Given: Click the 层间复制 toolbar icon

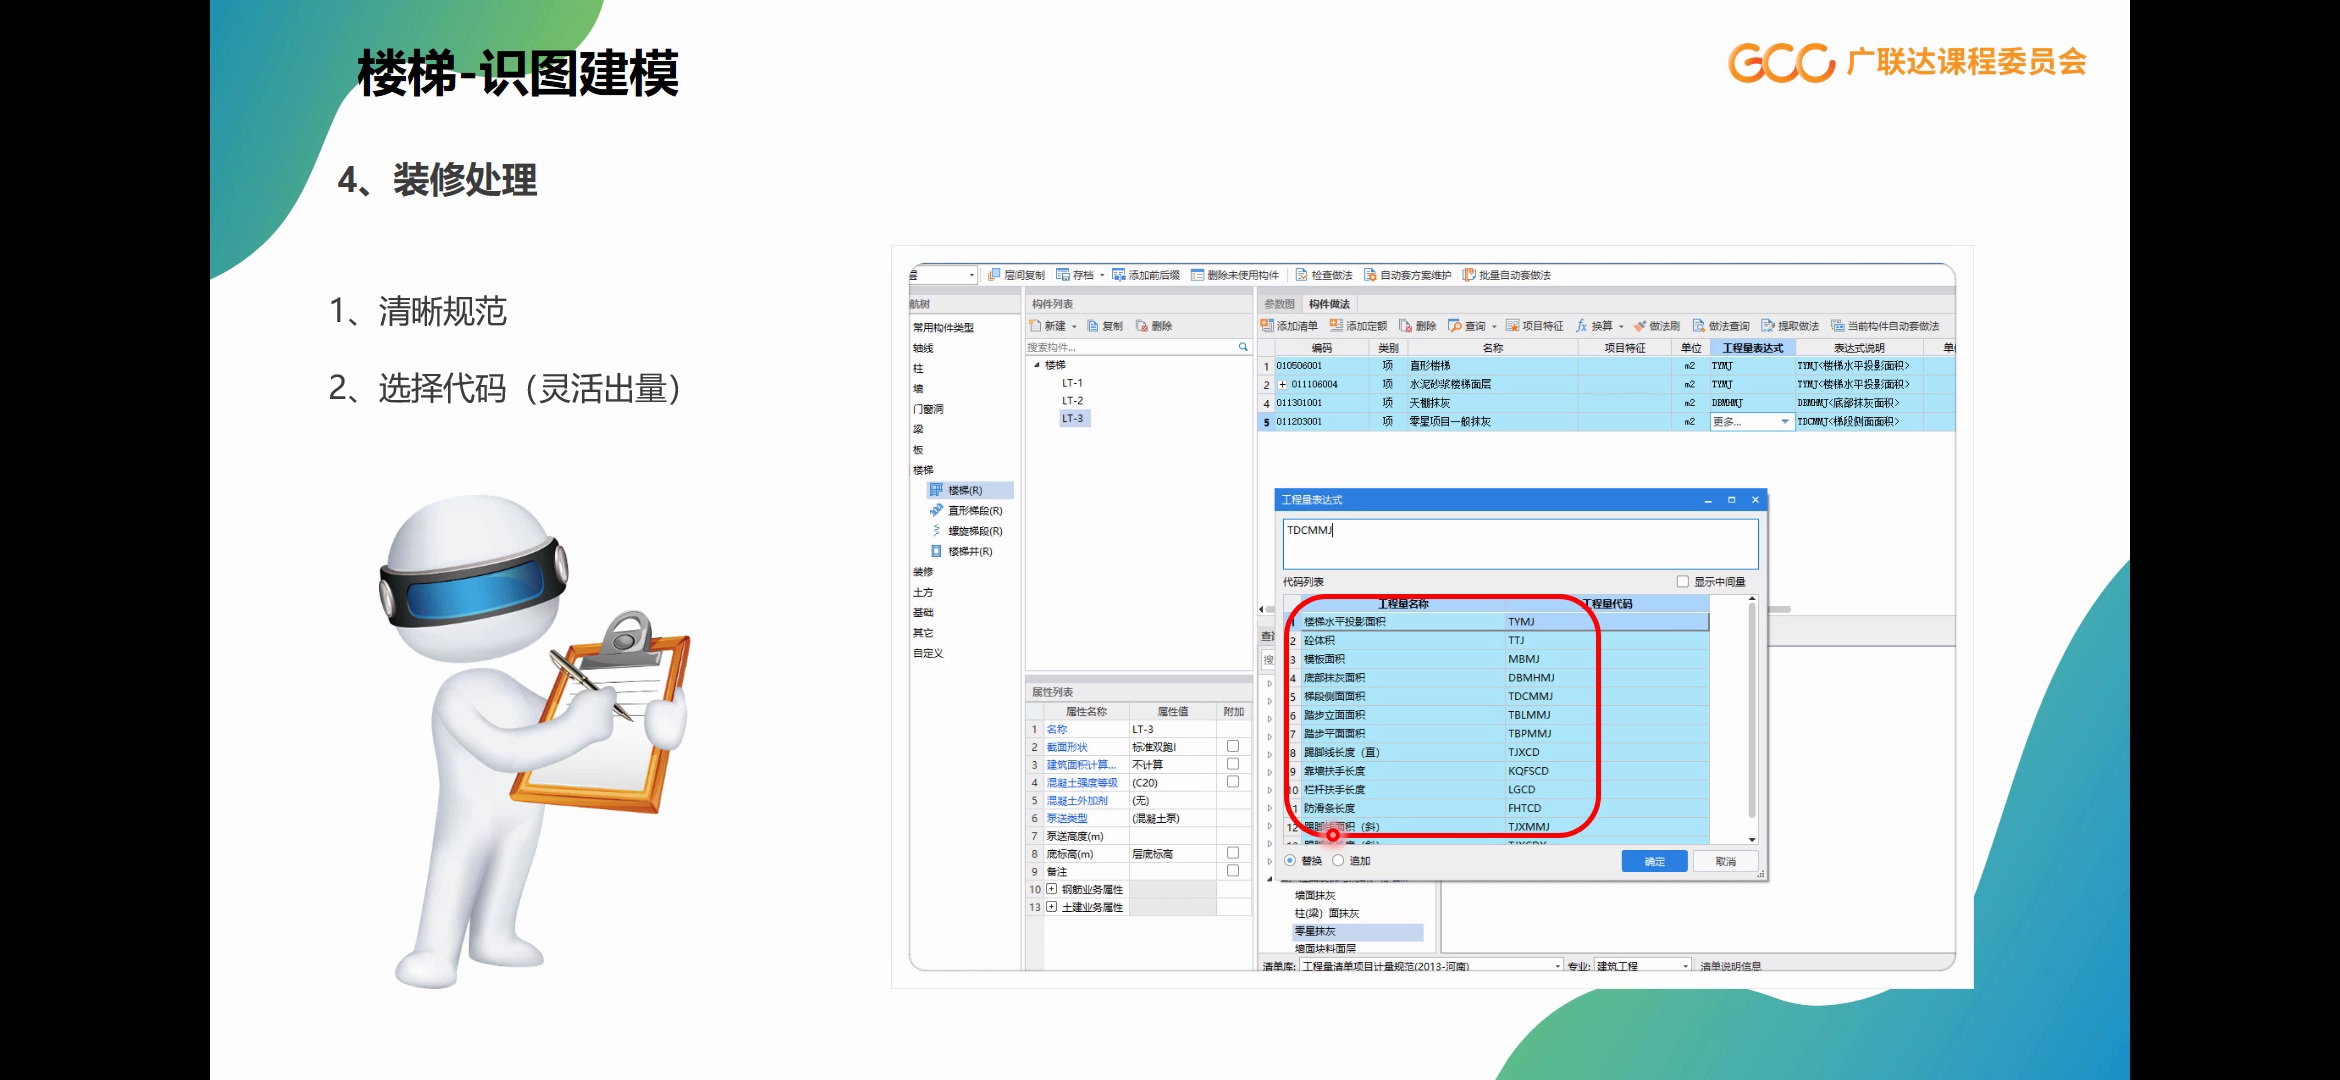Looking at the screenshot, I should (994, 275).
